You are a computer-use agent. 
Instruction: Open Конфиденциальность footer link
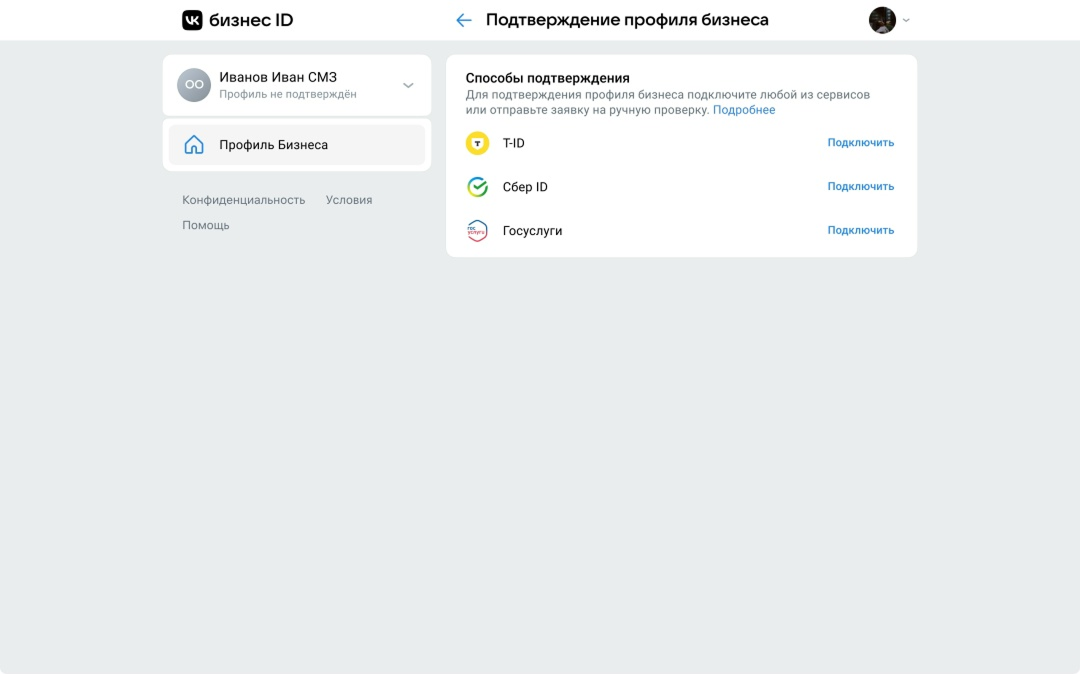[x=243, y=200]
